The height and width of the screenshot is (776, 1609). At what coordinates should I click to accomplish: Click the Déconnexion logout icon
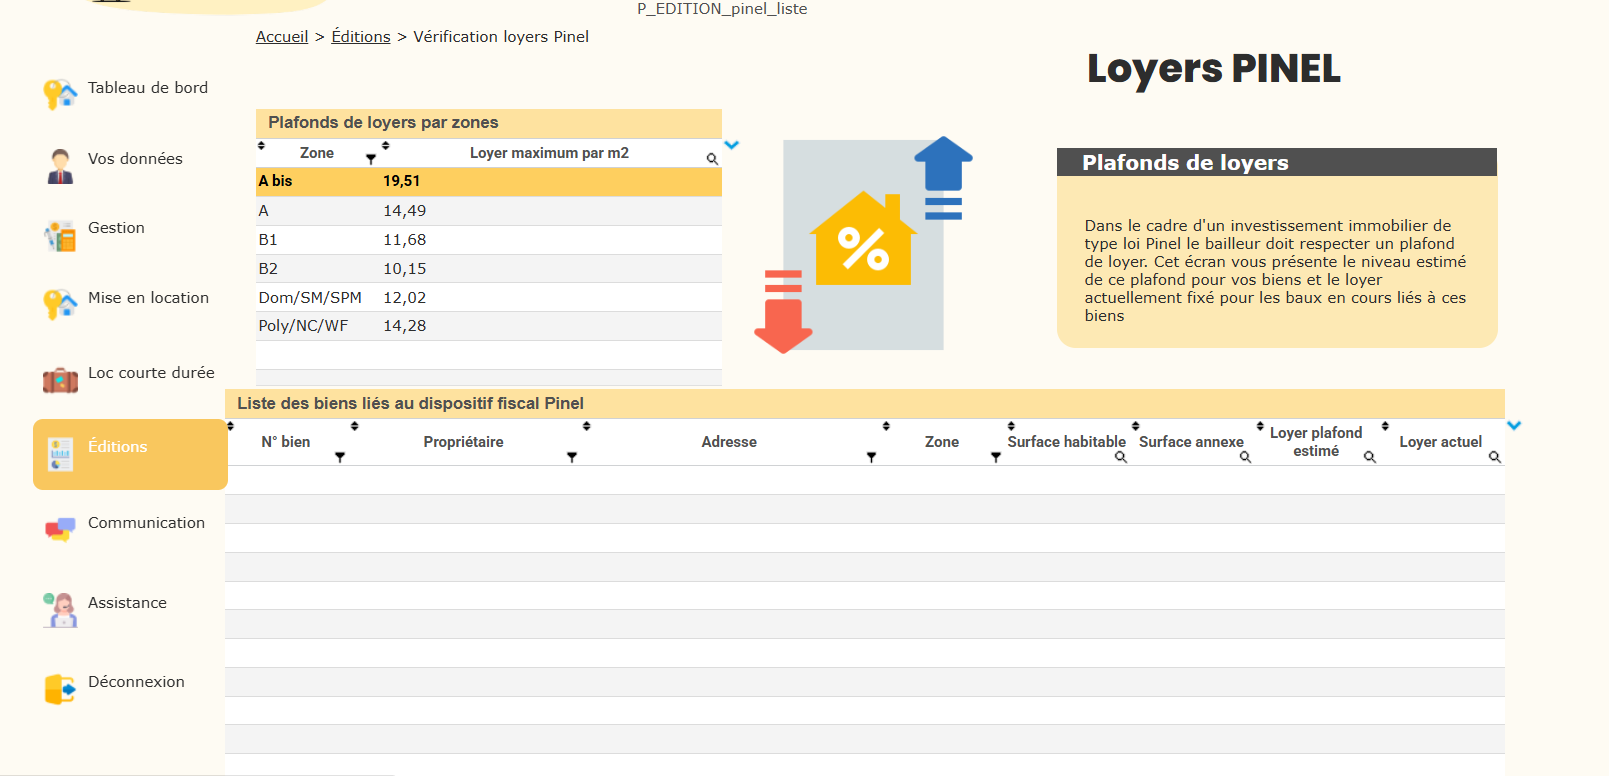click(x=60, y=689)
